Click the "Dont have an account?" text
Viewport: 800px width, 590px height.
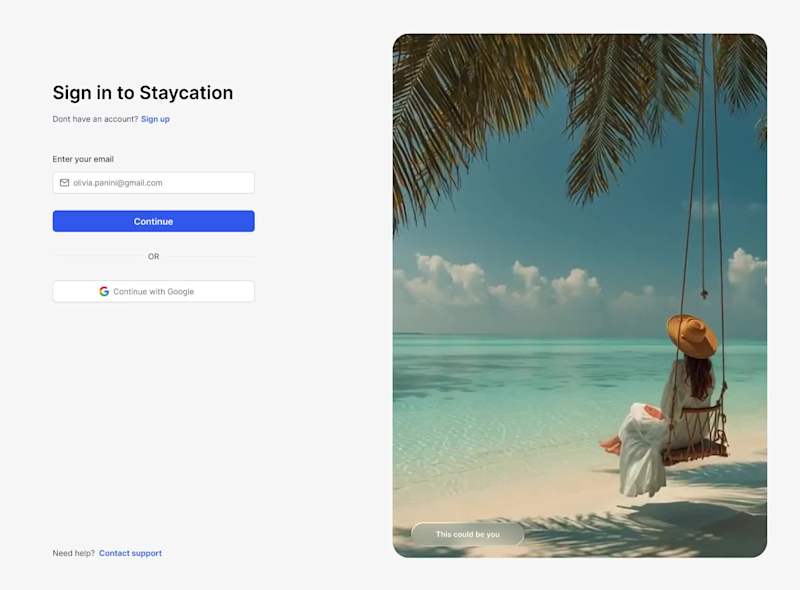pos(95,119)
